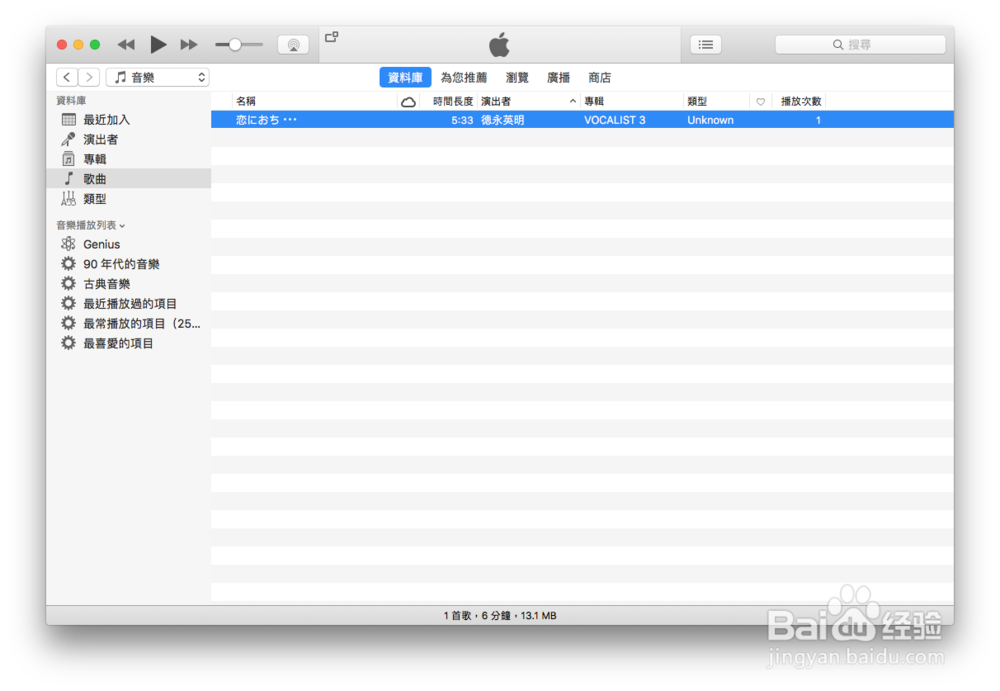Close the iTunes window red button
Viewport: 1000px width, 691px height.
click(x=62, y=45)
